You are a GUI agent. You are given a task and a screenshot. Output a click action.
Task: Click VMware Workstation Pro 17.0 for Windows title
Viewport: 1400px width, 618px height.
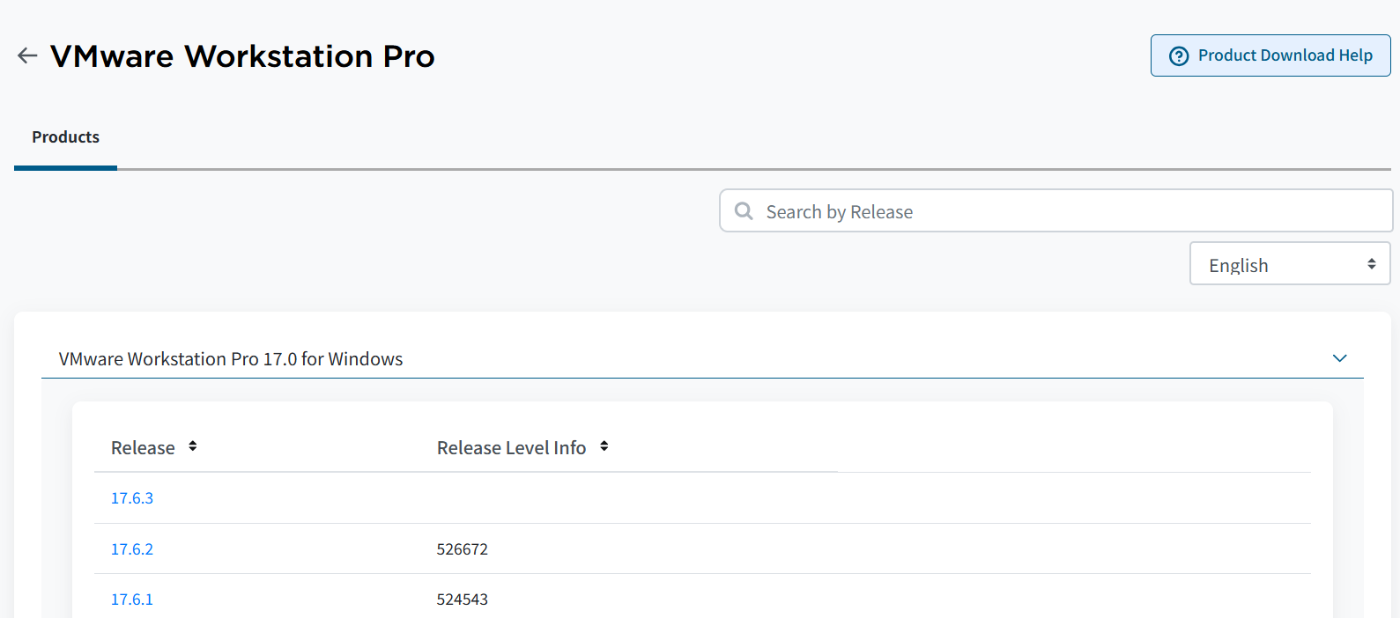[x=231, y=358]
